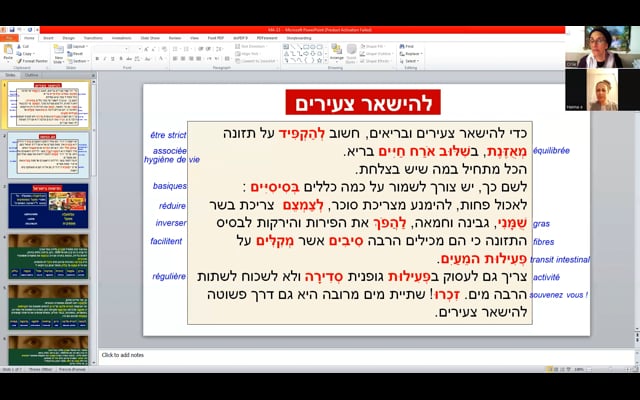Click the Copy command
This screenshot has width=640, height=400.
[24, 53]
